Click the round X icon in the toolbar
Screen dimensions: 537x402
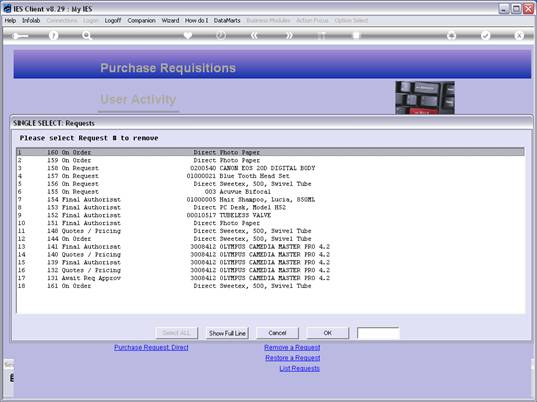[x=519, y=36]
